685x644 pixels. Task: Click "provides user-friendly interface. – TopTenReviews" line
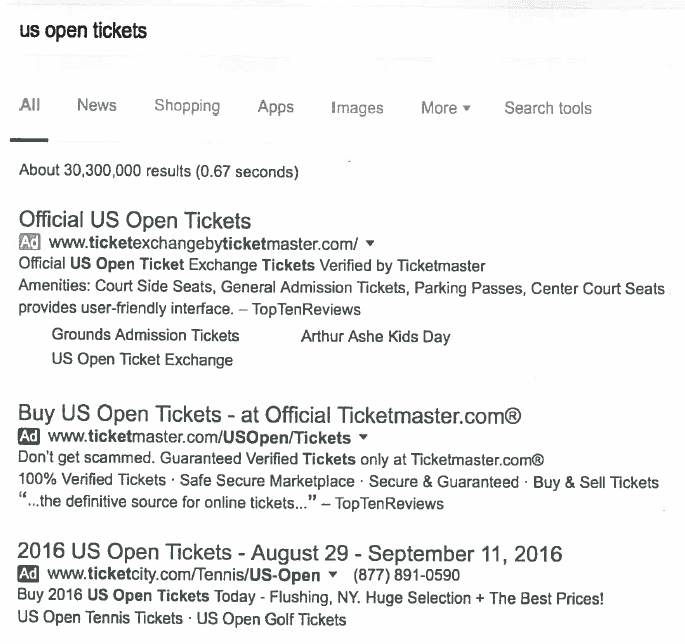(x=190, y=309)
